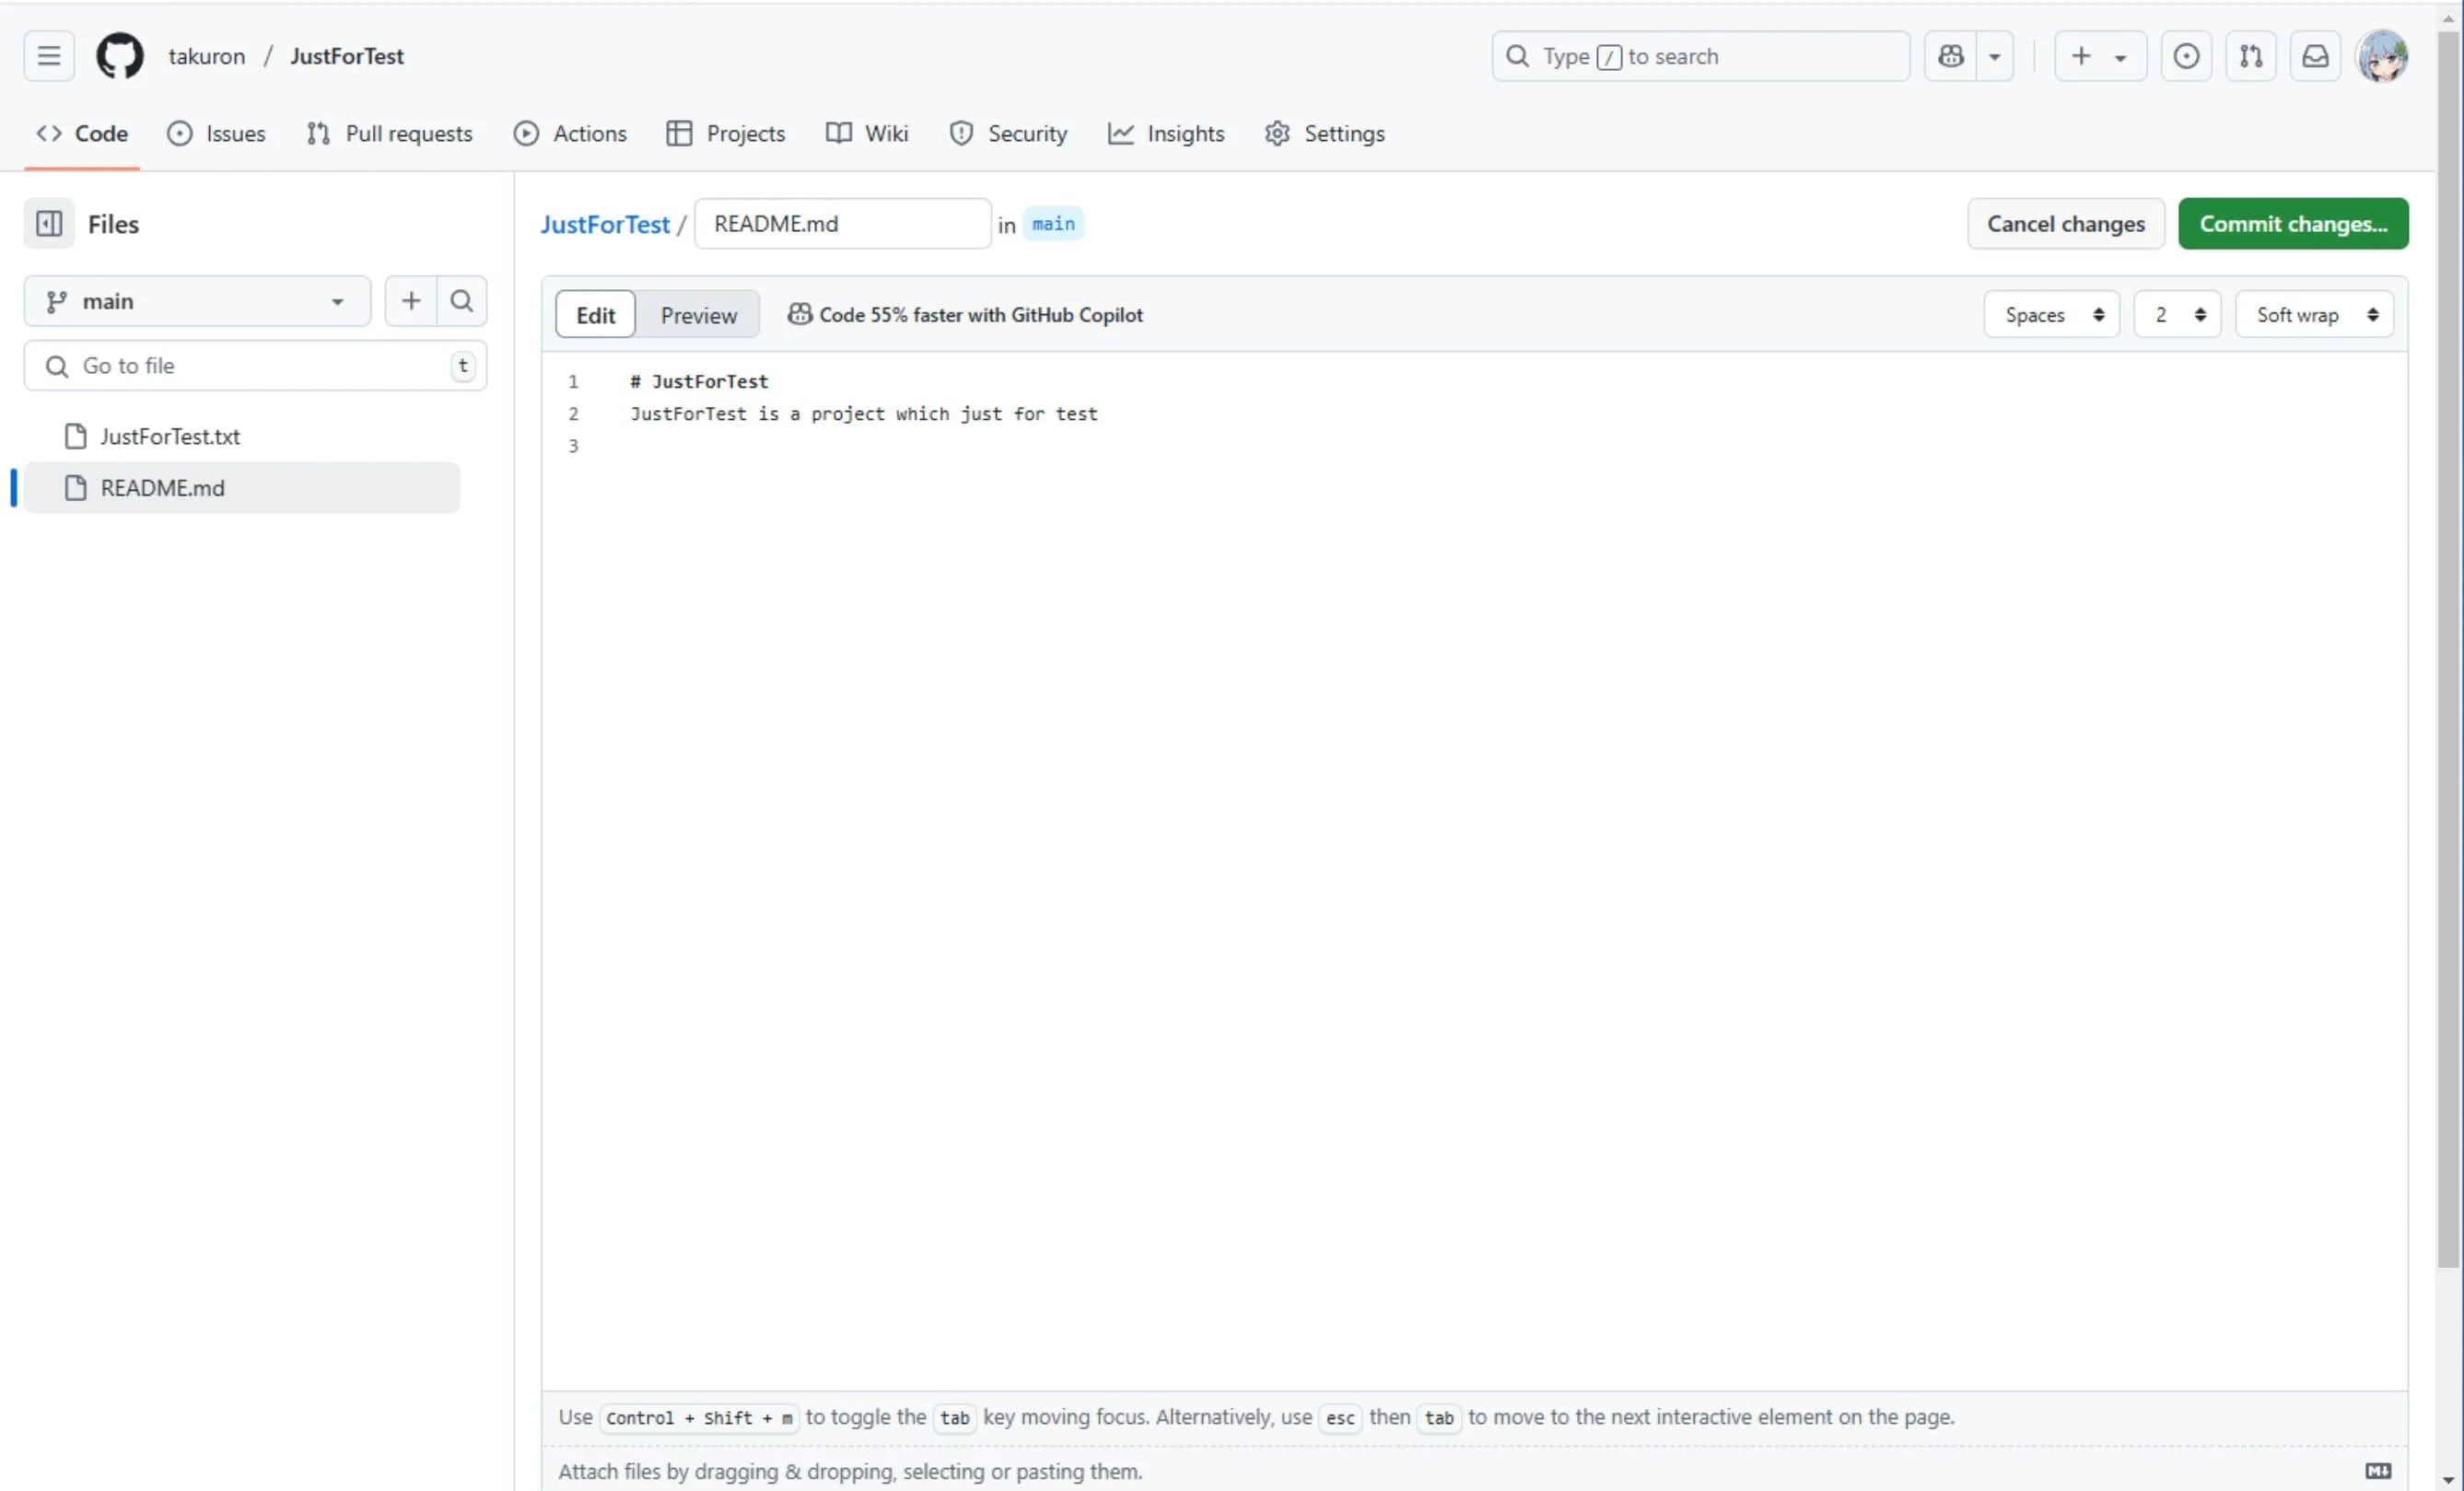Open the Pull requests tab
2464x1491 pixels.
(390, 133)
